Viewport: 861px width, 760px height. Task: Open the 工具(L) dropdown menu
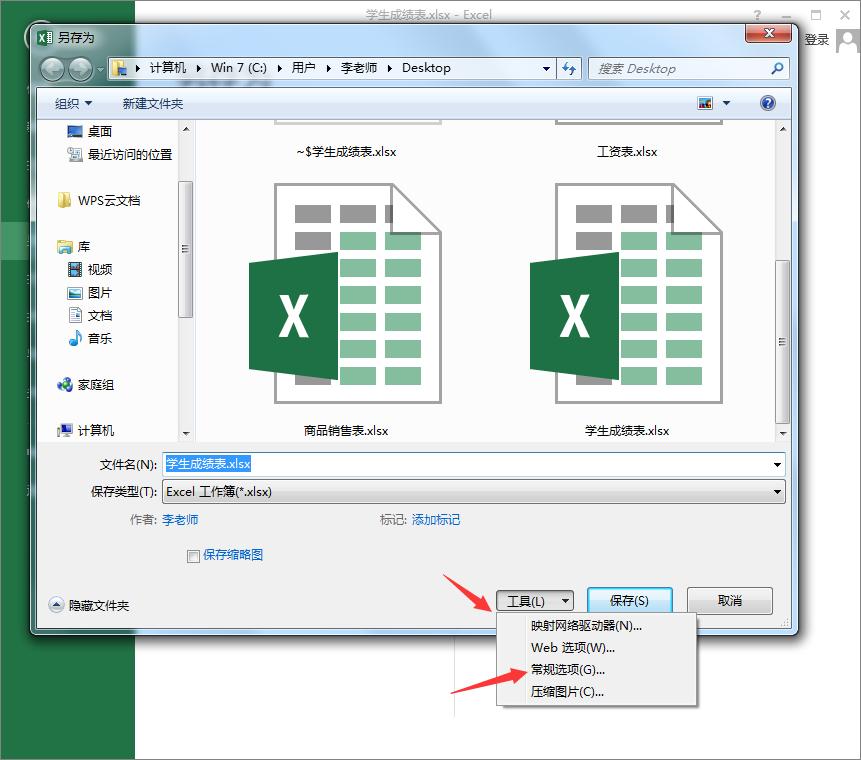535,600
